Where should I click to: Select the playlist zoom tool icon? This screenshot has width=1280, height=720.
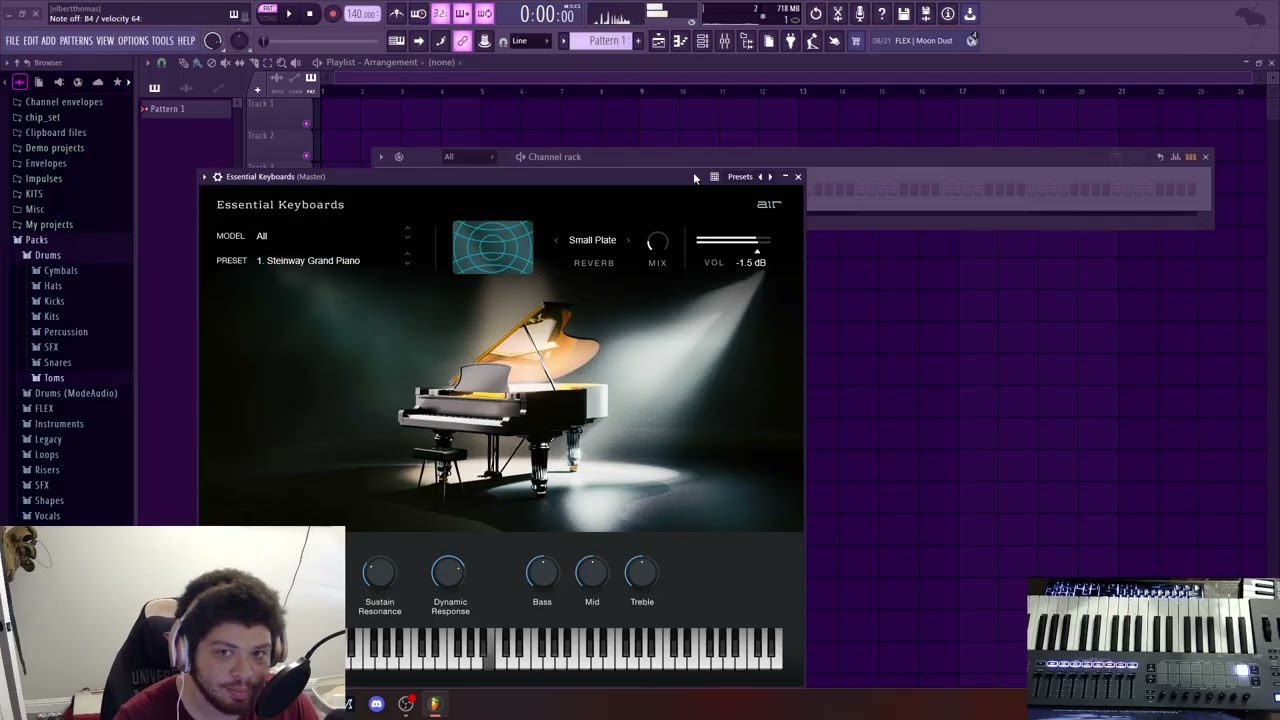coord(281,62)
